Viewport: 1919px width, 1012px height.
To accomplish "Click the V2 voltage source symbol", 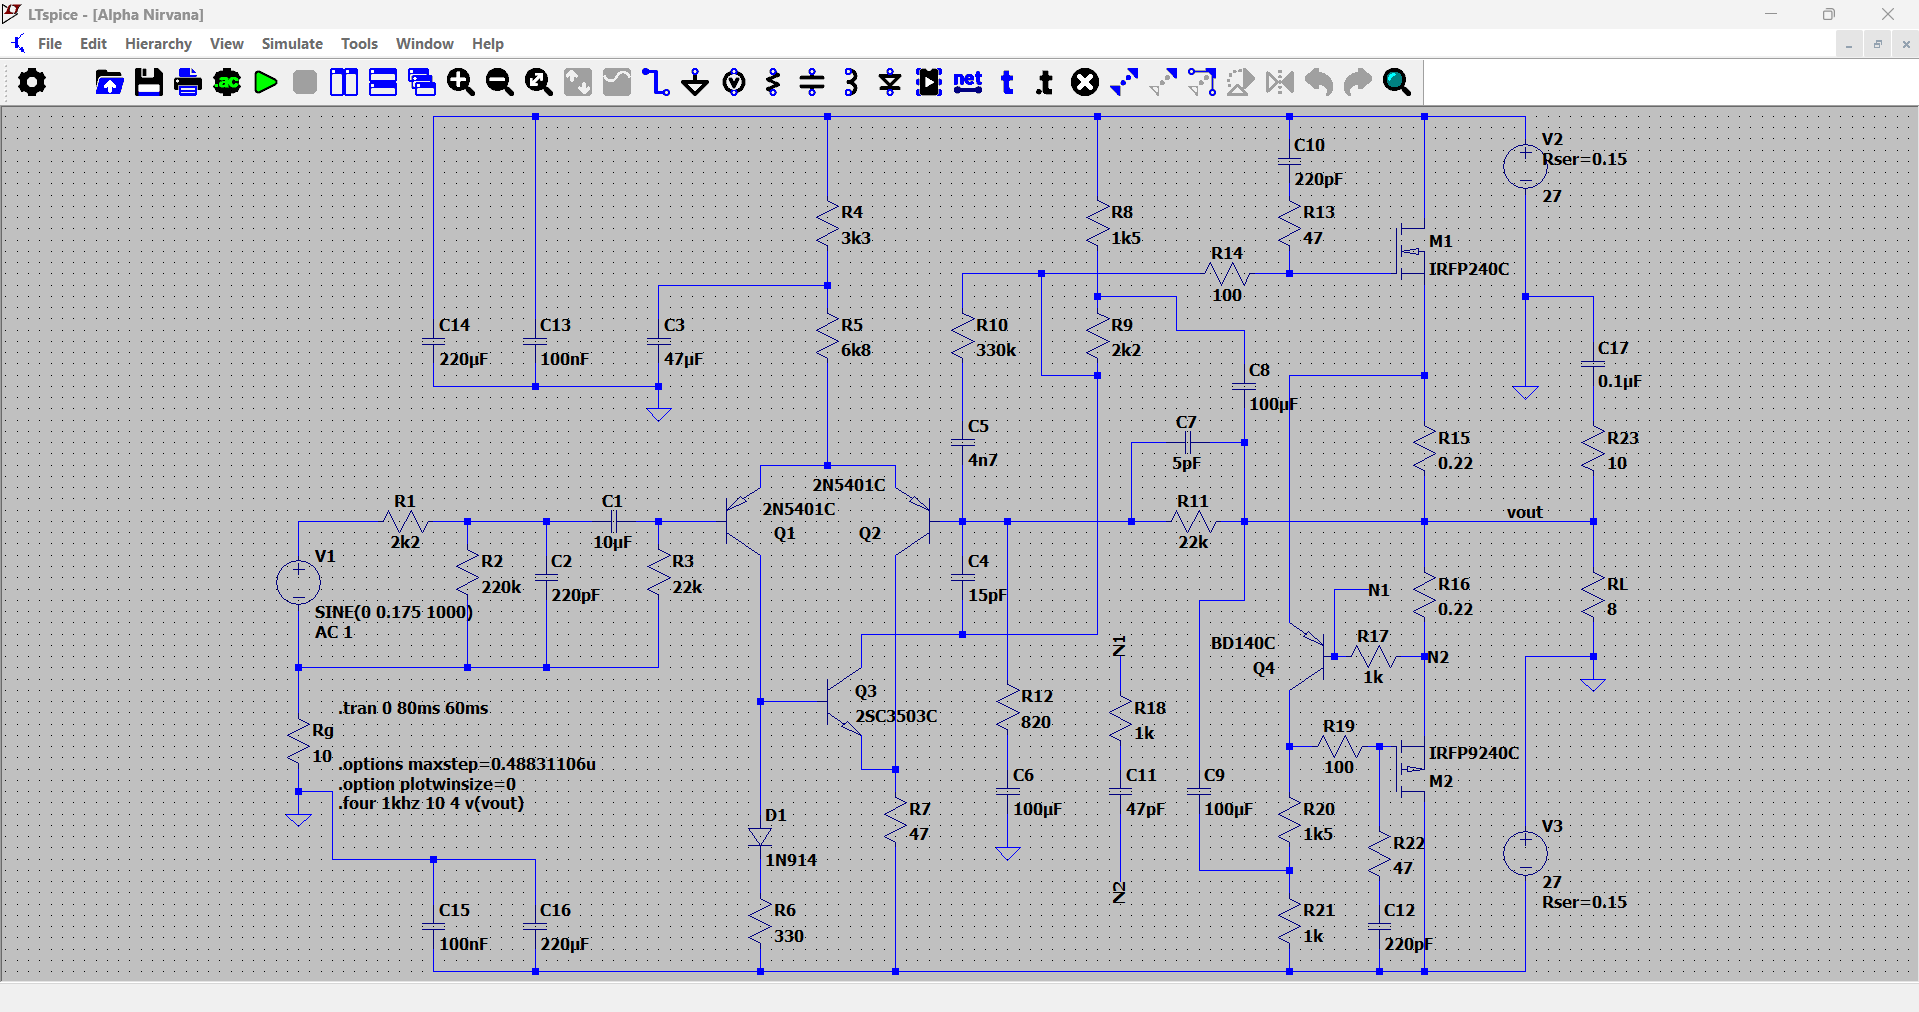I will point(1525,166).
